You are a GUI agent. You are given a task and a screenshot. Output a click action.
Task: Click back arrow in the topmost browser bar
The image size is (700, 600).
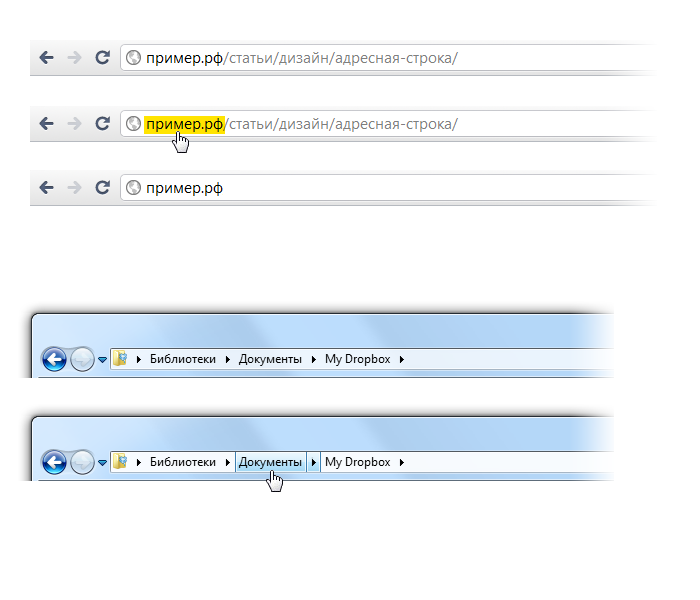click(46, 58)
